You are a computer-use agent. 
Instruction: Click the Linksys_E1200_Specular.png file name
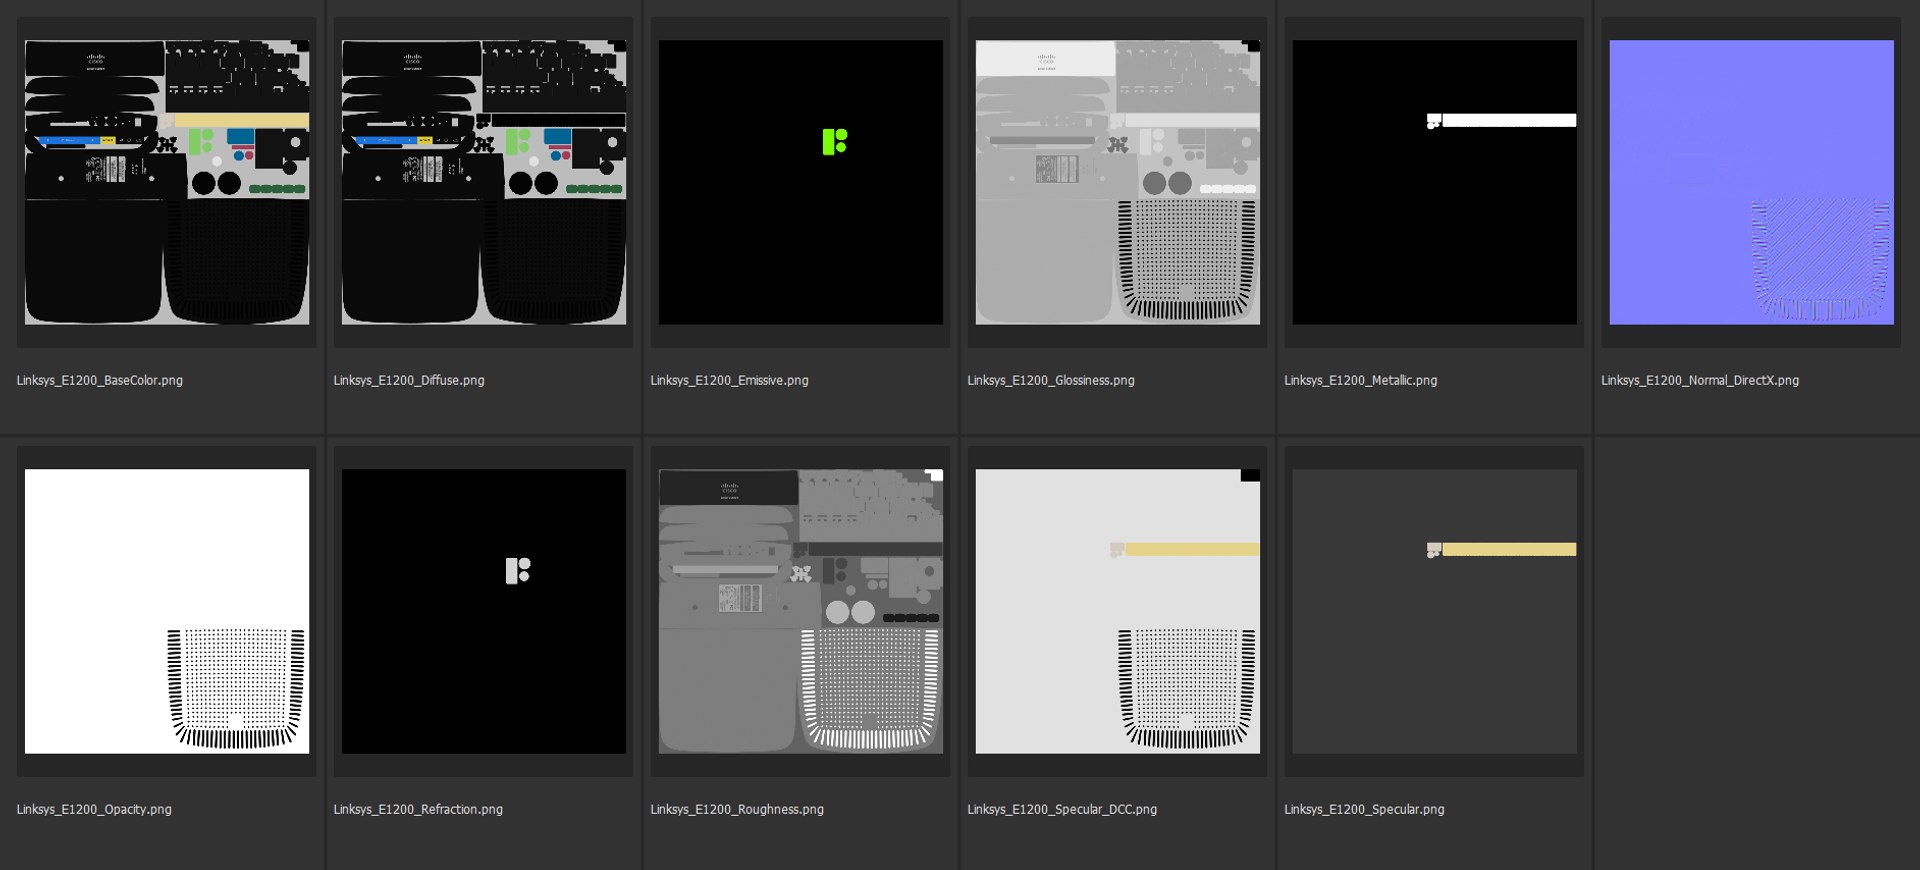pos(1365,810)
